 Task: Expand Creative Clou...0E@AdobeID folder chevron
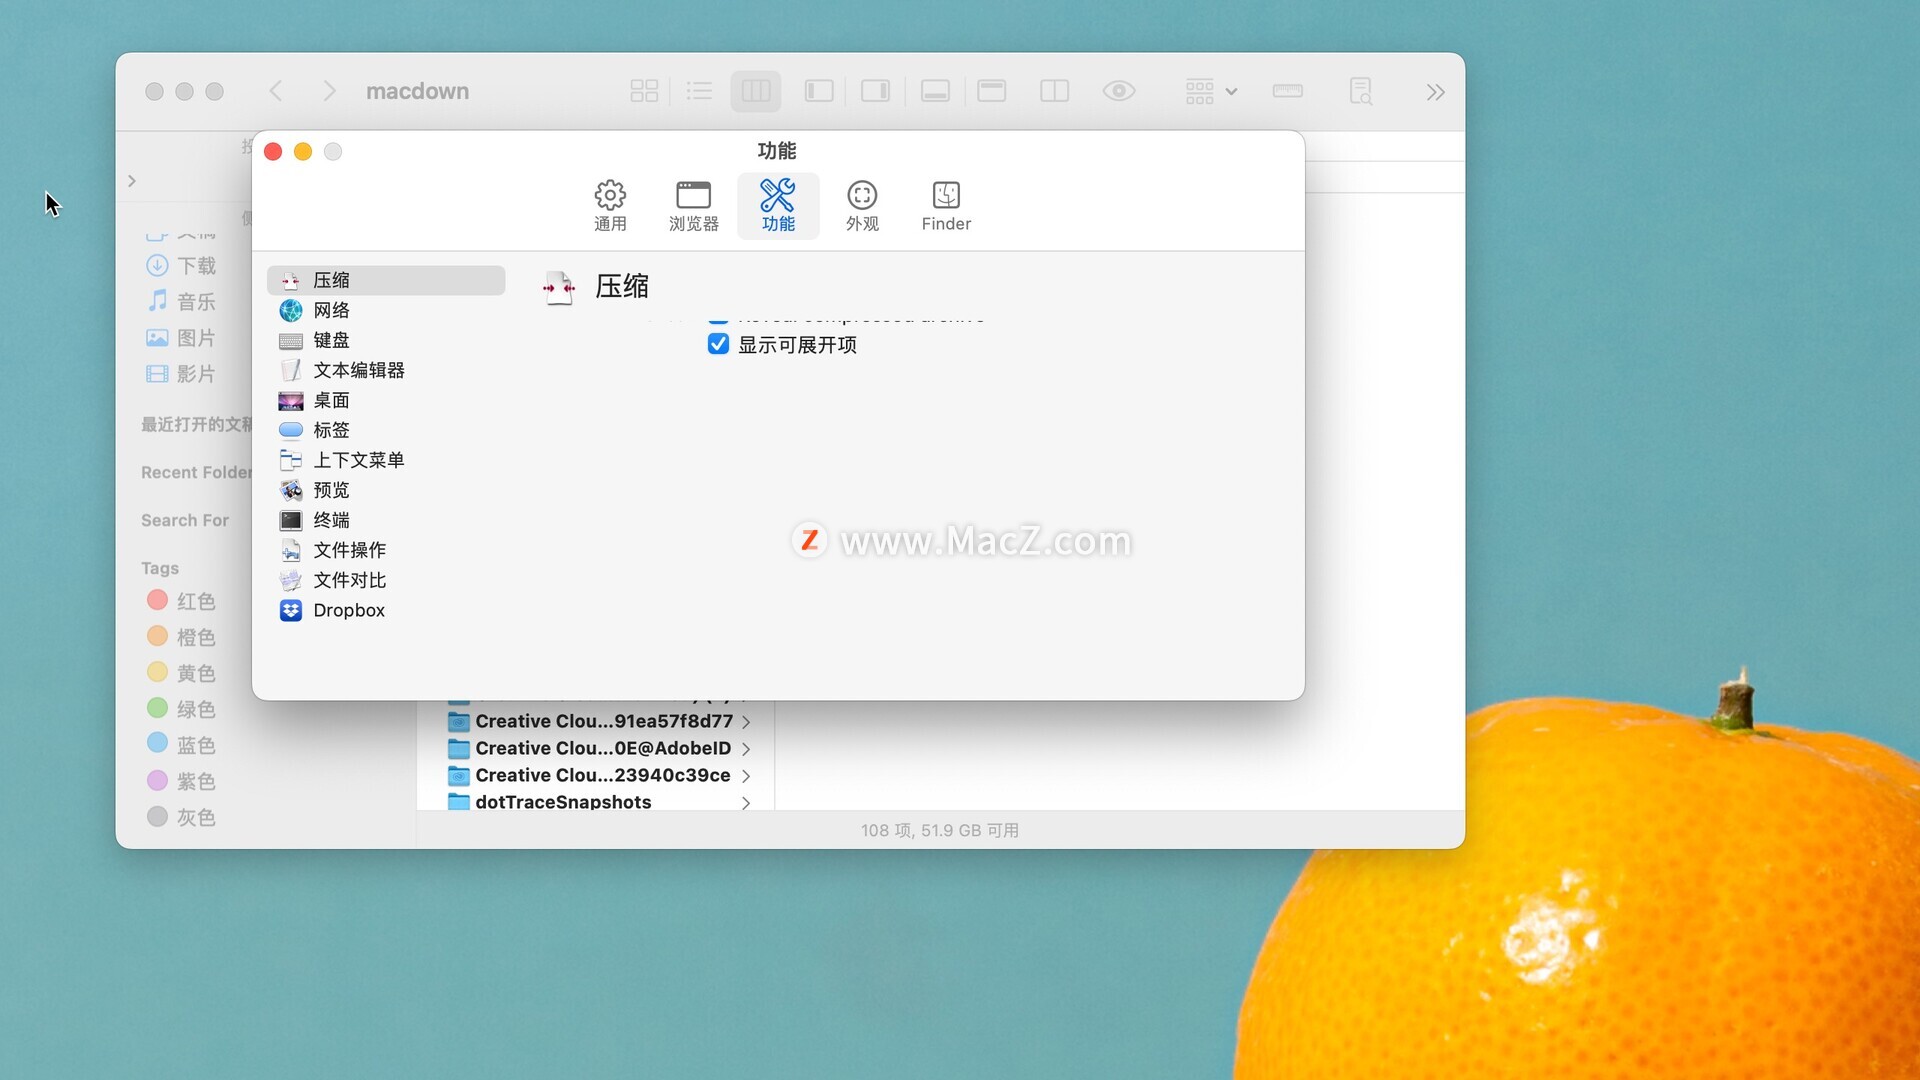[x=746, y=749]
